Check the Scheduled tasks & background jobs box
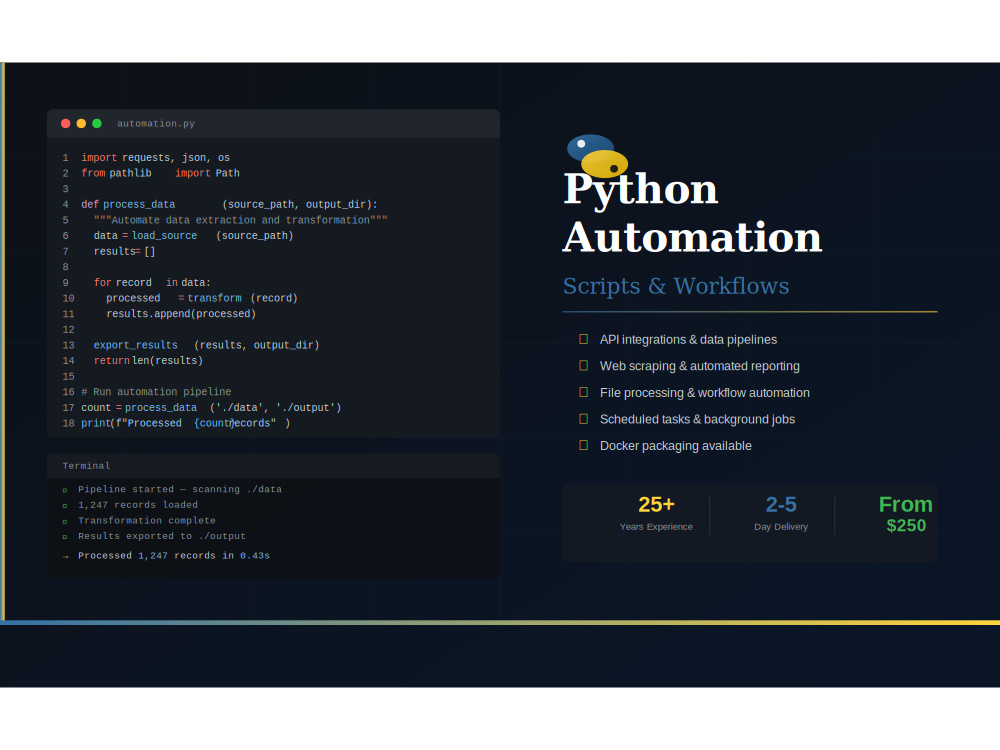This screenshot has height=750, width=1000. 584,419
